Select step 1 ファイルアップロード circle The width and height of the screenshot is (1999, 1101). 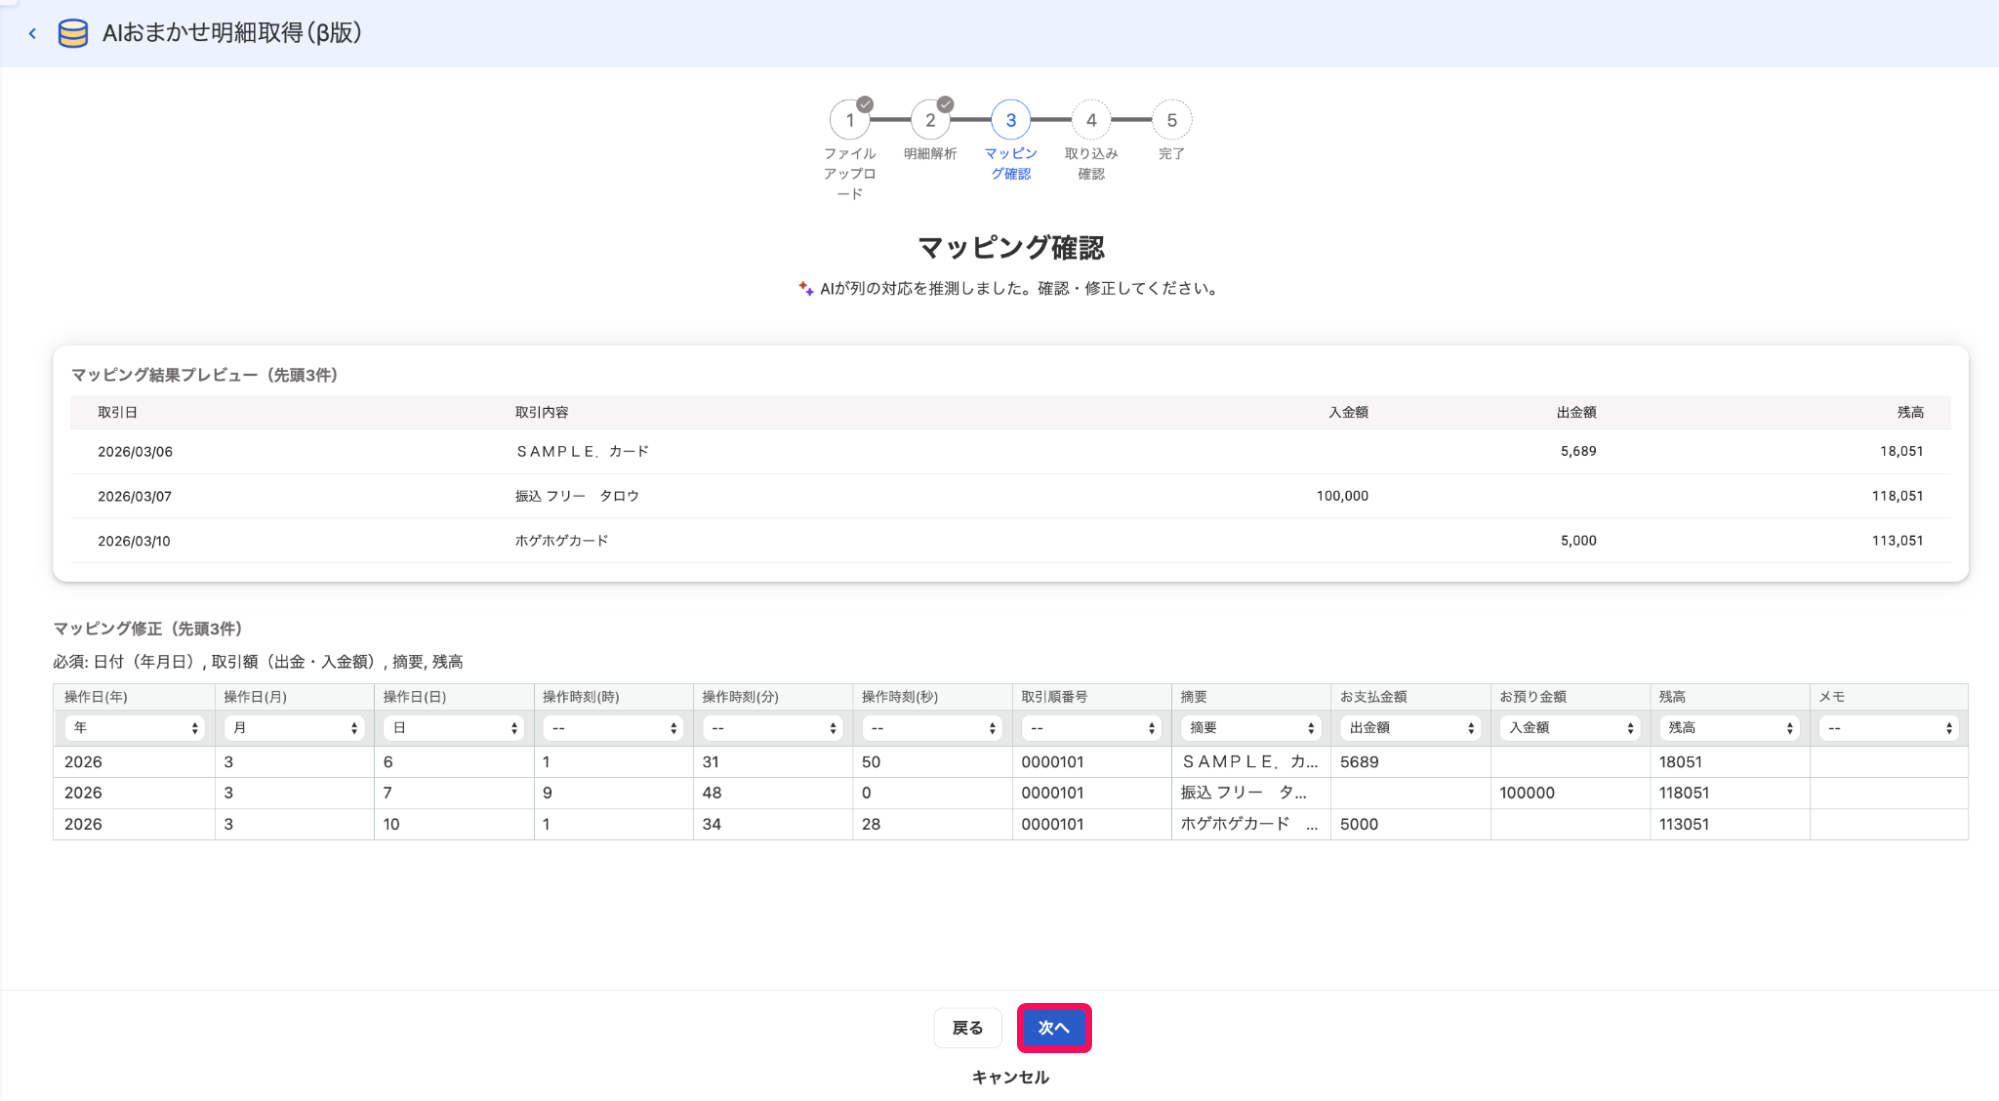(x=850, y=120)
